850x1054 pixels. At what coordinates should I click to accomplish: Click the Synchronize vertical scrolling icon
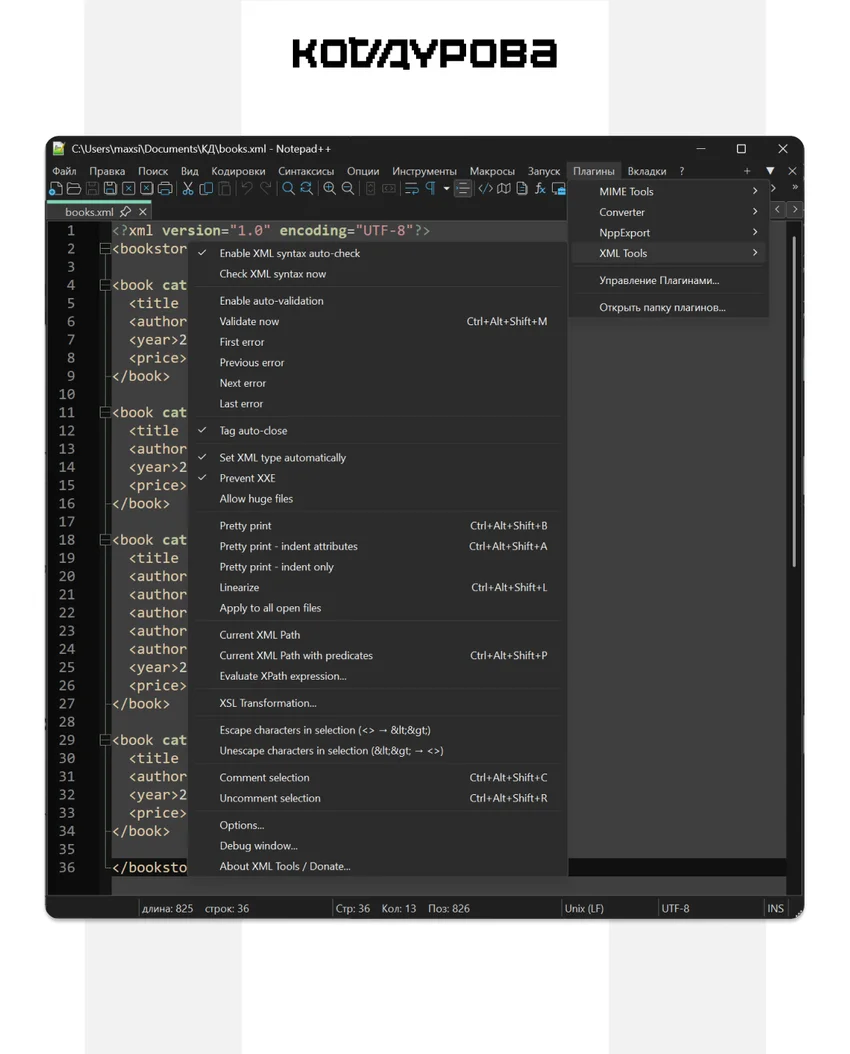tap(370, 189)
